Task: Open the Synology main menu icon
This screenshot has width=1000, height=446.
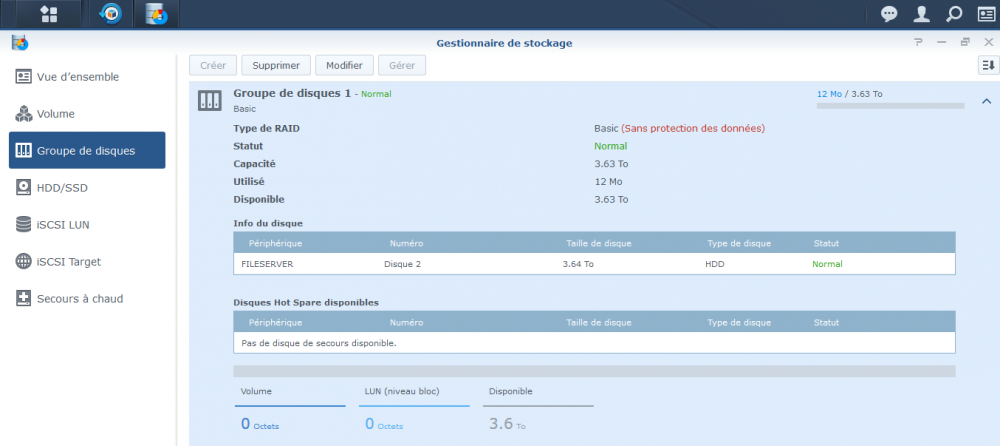Action: 47,14
